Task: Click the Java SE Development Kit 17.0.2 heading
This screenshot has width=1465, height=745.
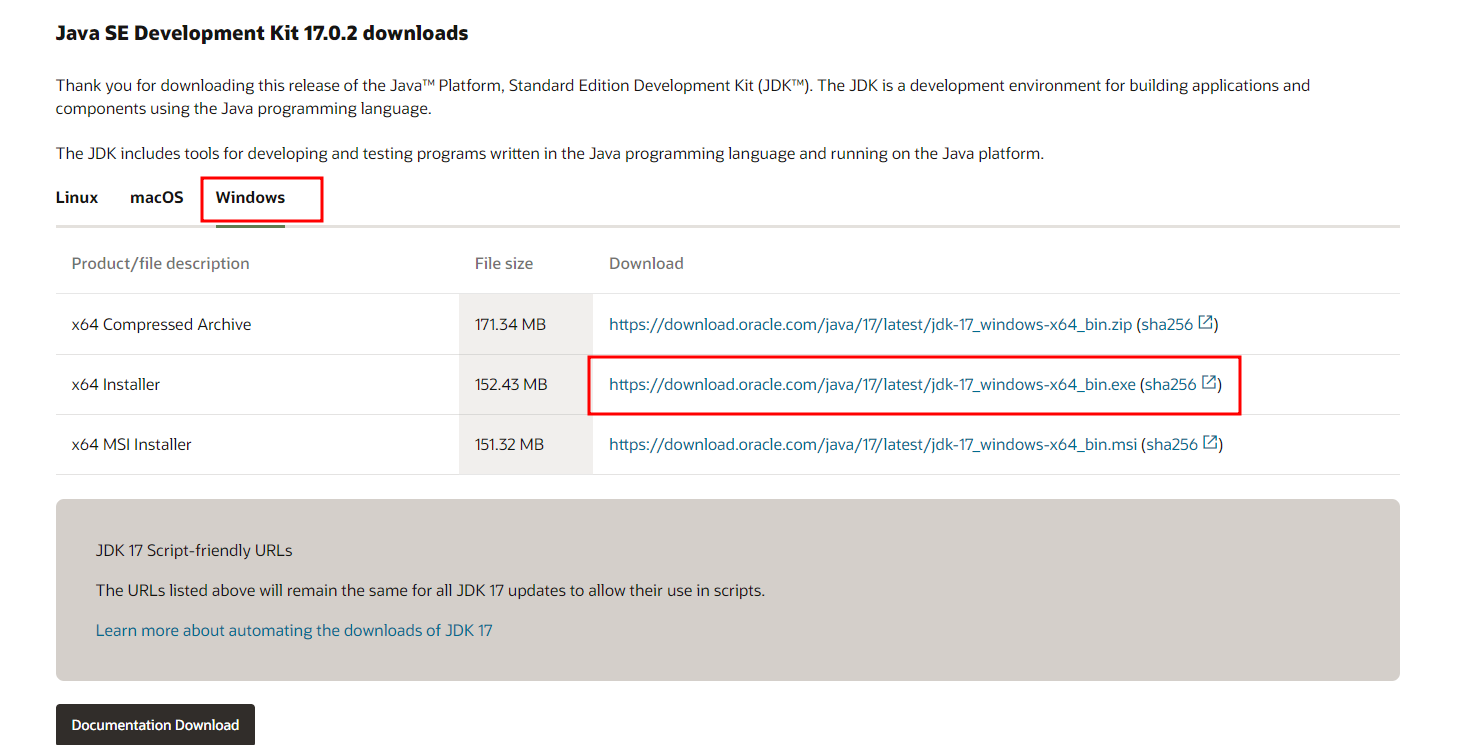Action: point(262,33)
